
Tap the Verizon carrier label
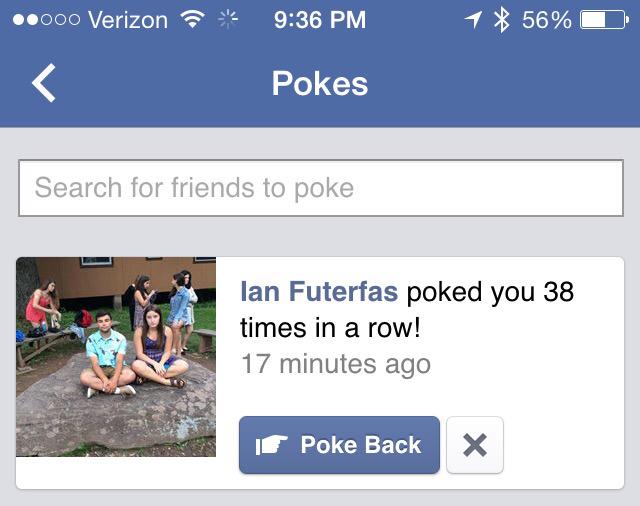(128, 20)
